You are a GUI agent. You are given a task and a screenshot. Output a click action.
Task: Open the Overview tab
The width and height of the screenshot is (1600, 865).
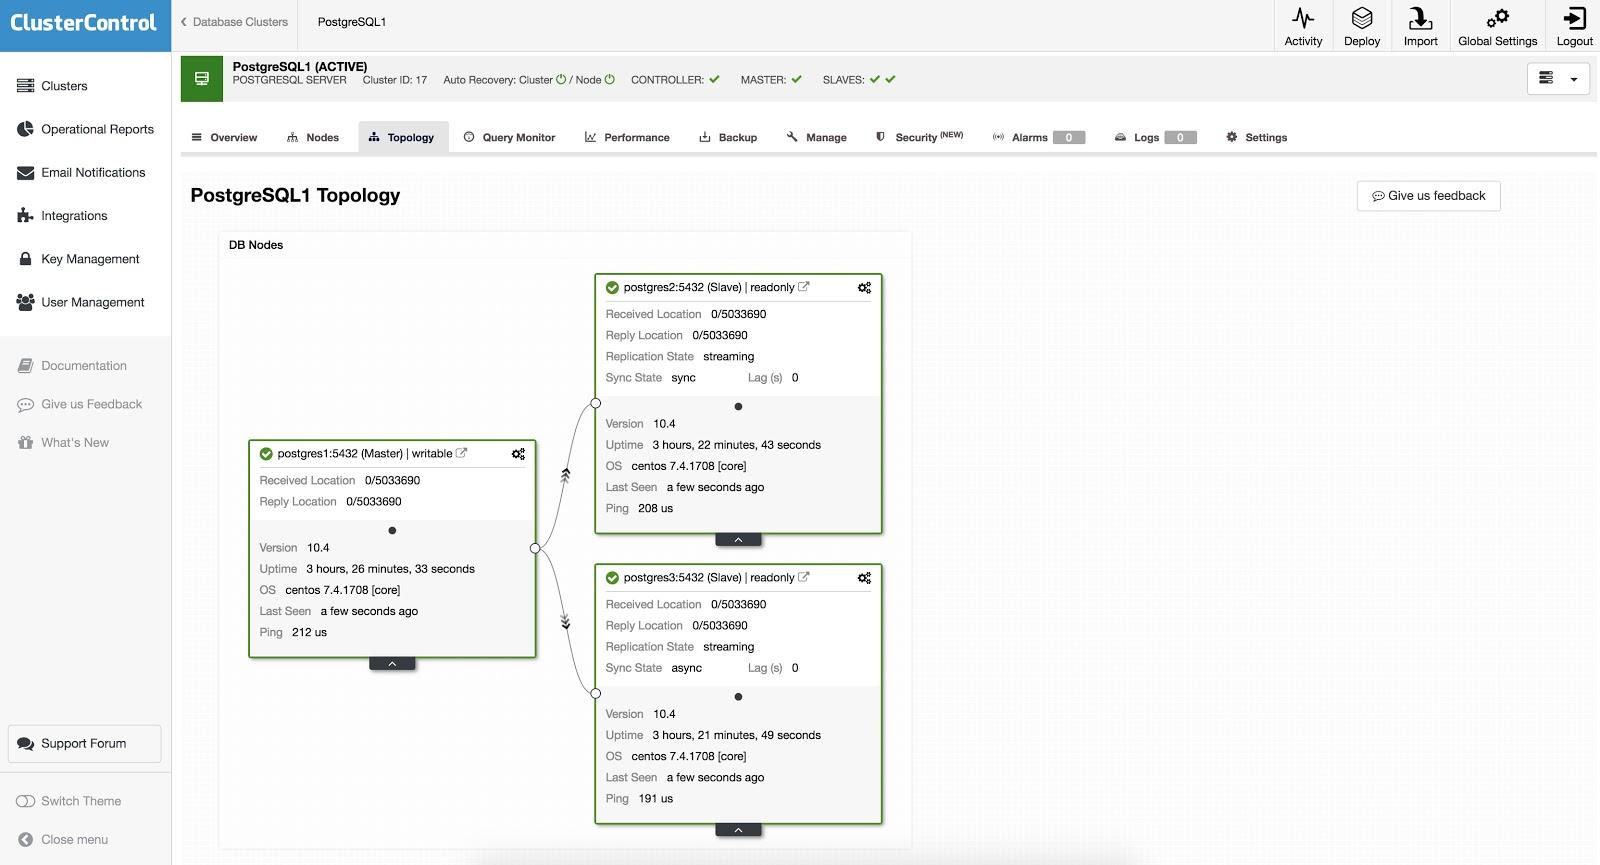pyautogui.click(x=224, y=138)
